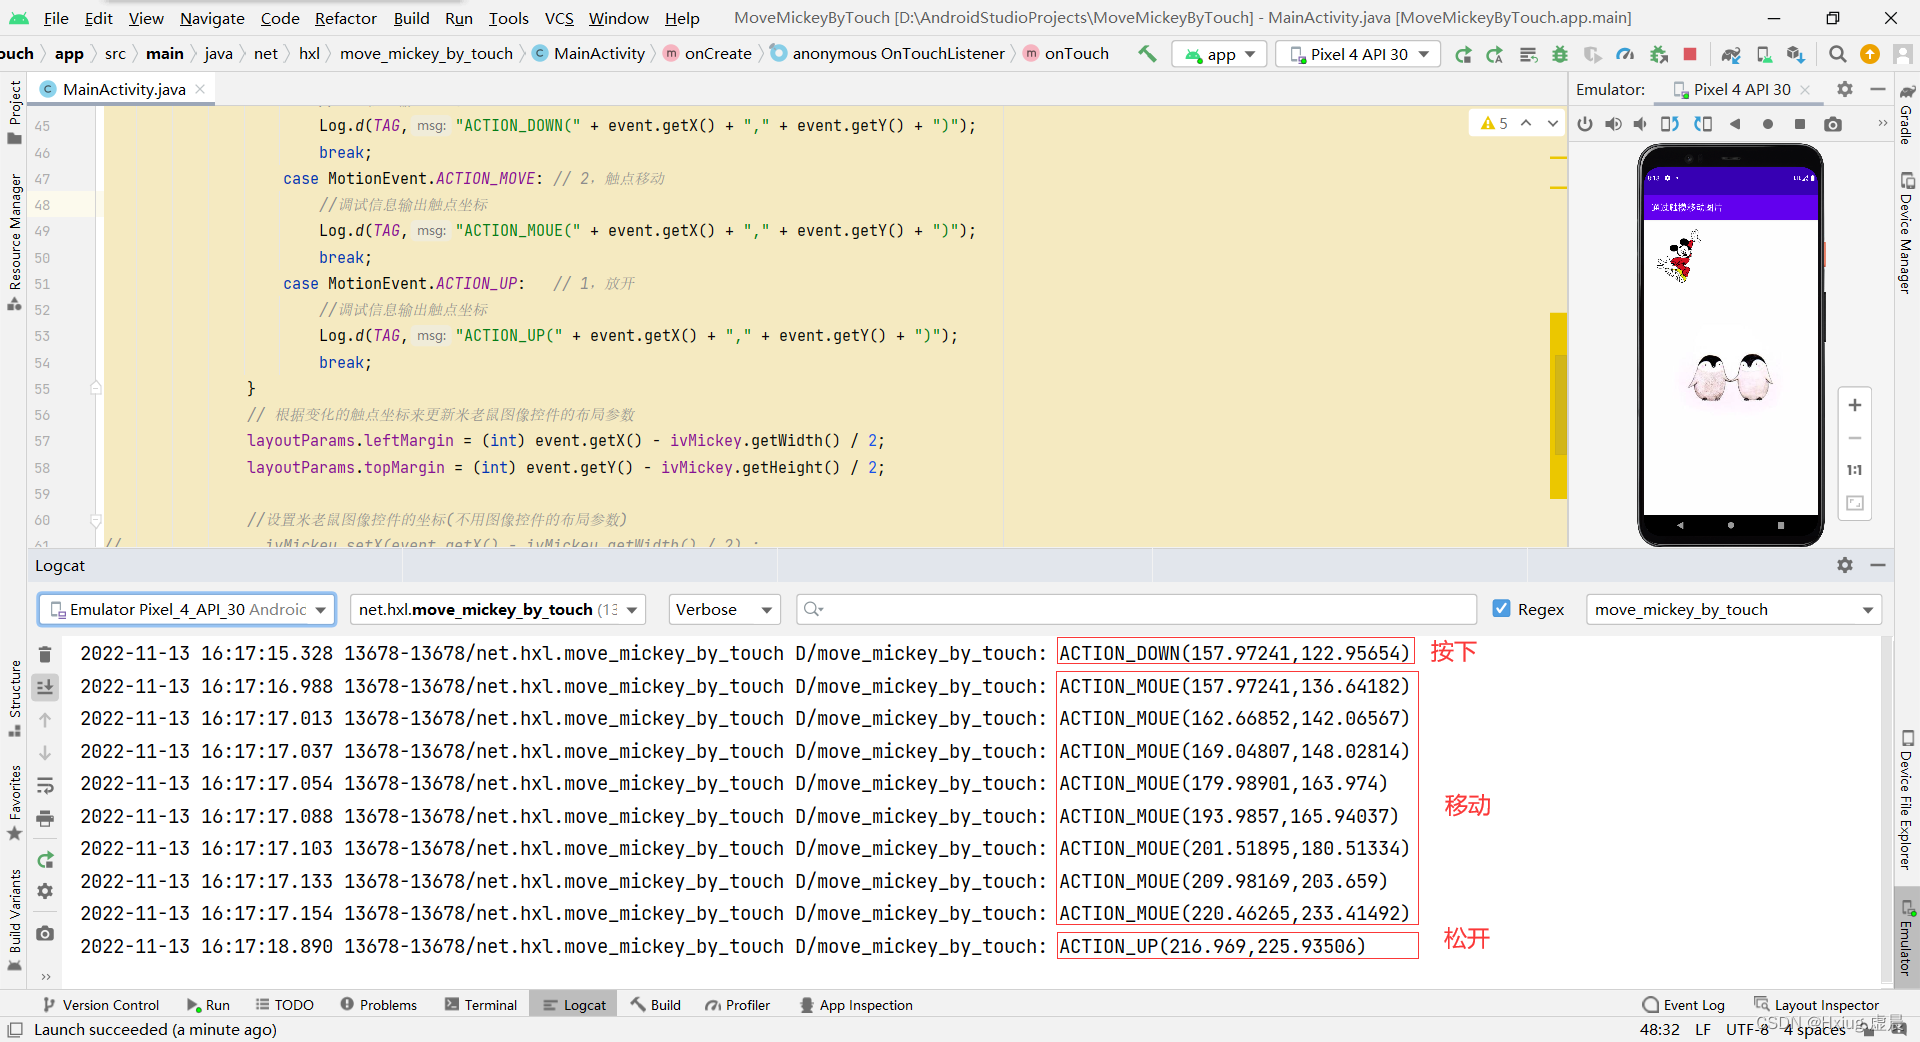Select the MainActivity.java editor tab
Viewport: 1920px width, 1042px height.
point(122,89)
